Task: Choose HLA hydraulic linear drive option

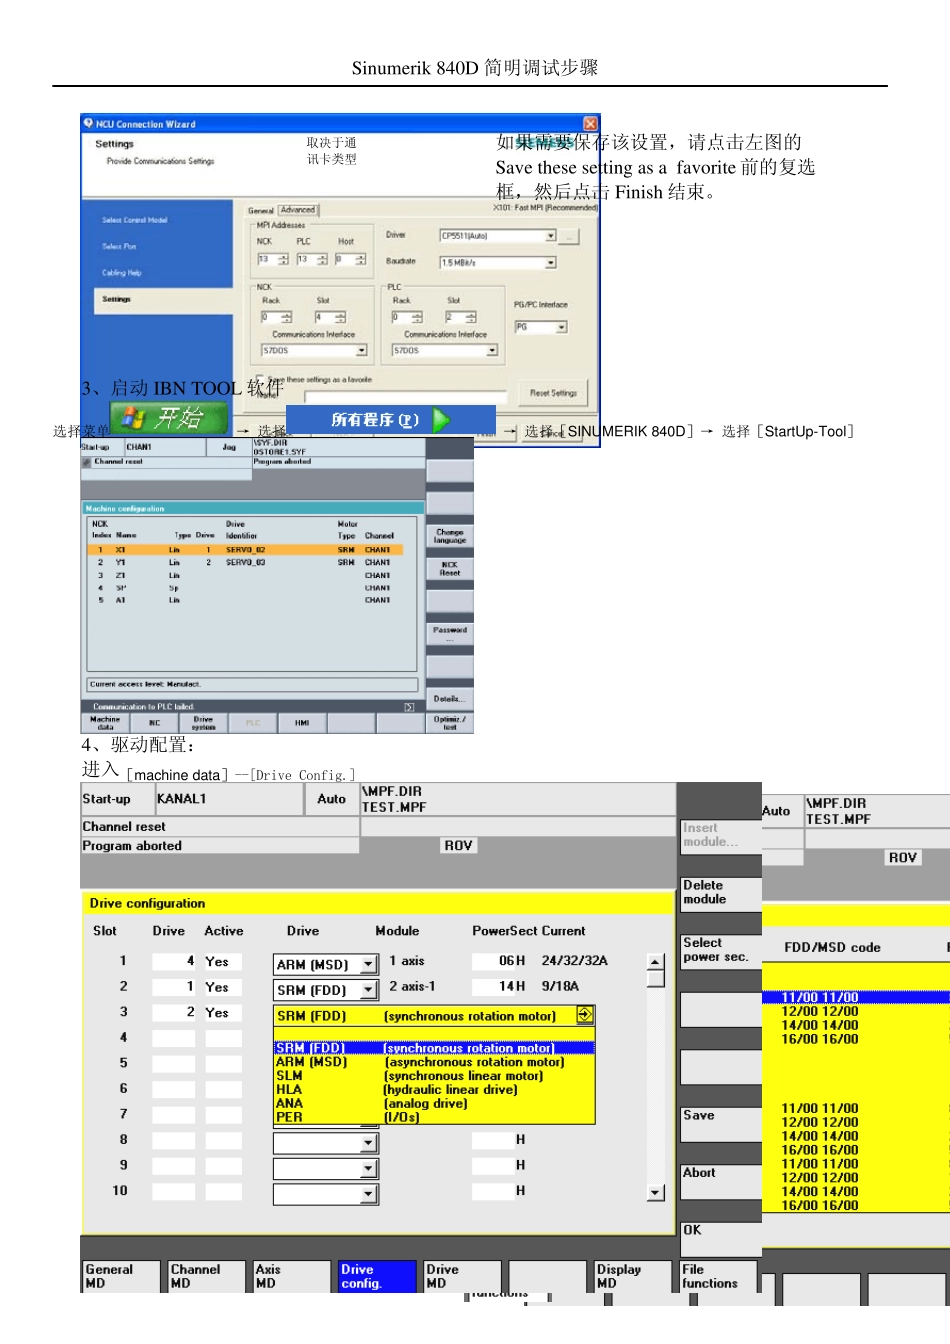Action: [x=434, y=1090]
